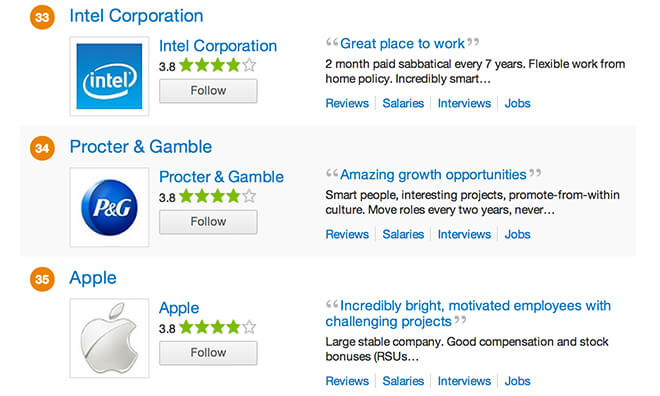Screen dimensions: 660x396
Task: Open "Incredibly bright, motivated employees" review
Action: click(x=468, y=313)
